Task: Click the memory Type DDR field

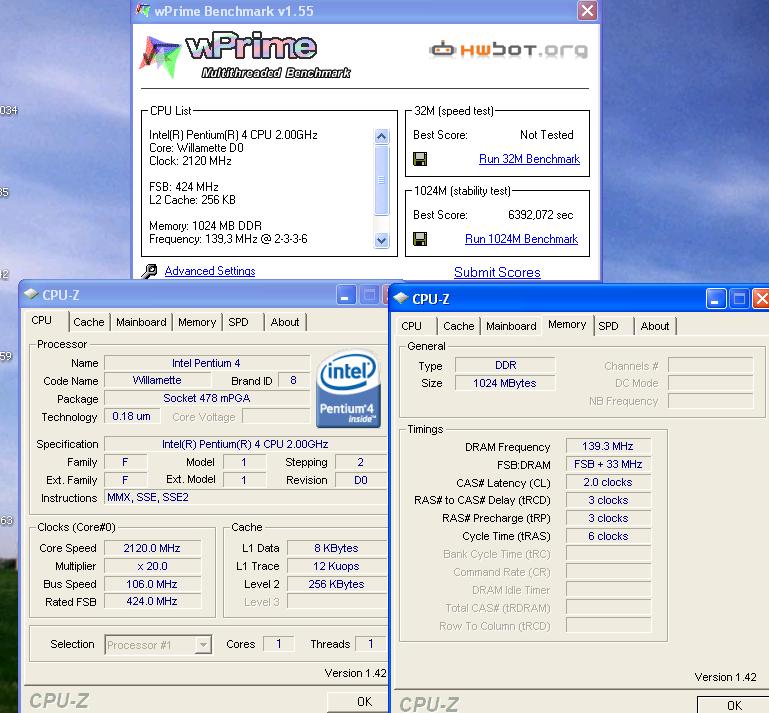Action: (x=505, y=365)
